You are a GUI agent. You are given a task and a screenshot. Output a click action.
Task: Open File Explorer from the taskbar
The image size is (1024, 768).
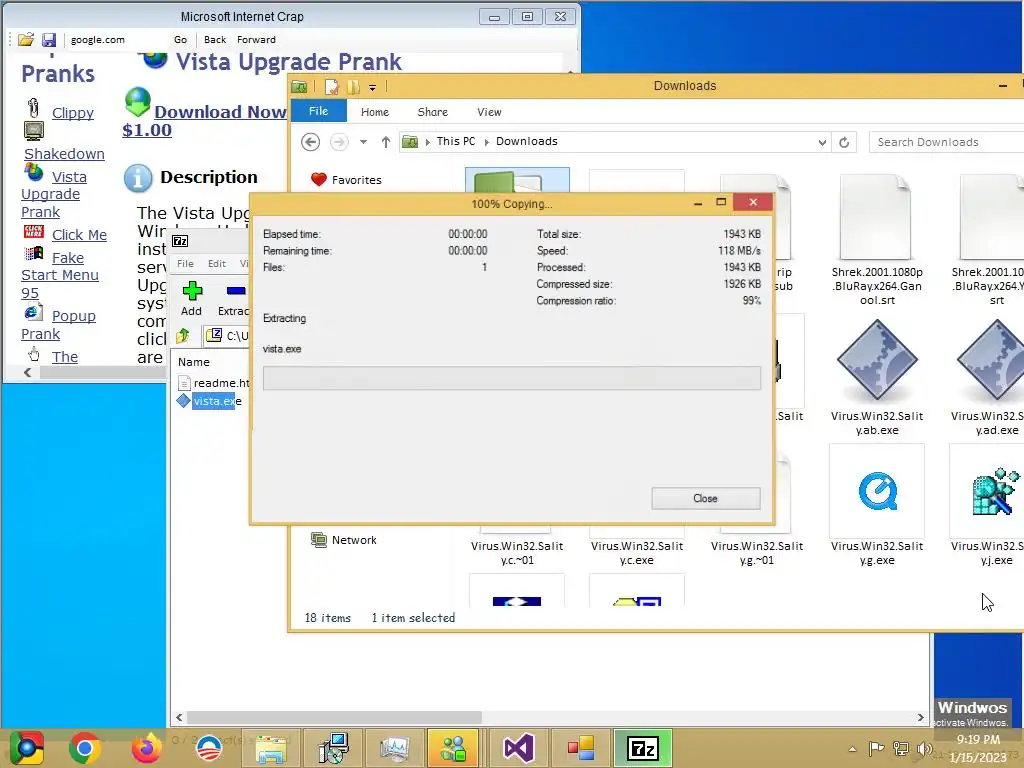click(x=271, y=748)
